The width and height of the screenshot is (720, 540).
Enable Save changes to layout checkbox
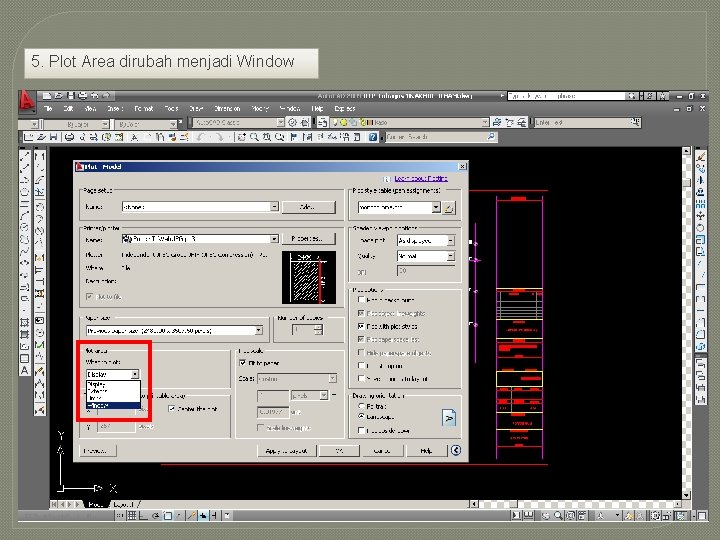(x=361, y=378)
